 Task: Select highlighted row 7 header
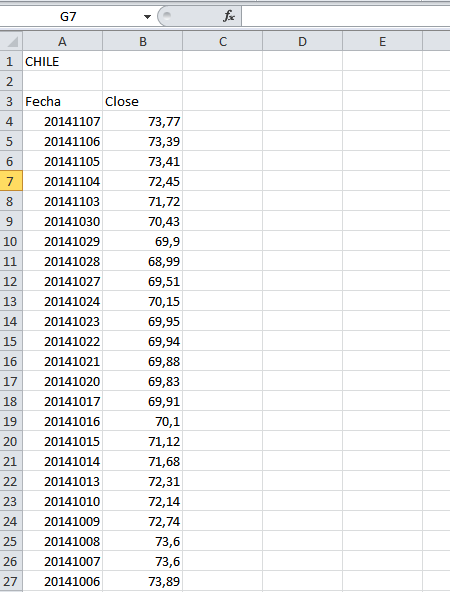click(11, 182)
